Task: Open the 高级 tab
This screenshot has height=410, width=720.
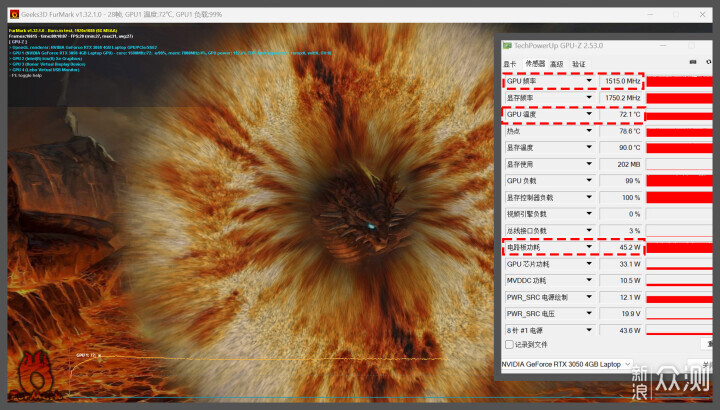Action: coord(557,64)
